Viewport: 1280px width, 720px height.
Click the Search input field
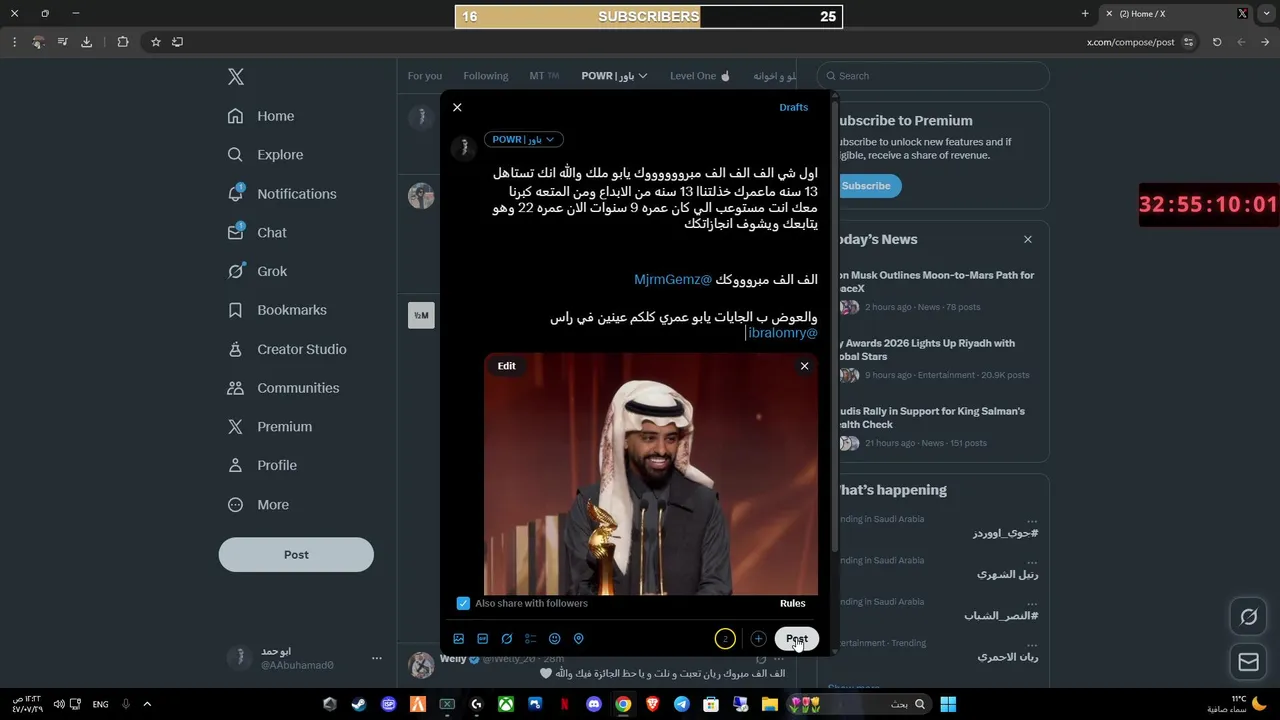tap(933, 76)
